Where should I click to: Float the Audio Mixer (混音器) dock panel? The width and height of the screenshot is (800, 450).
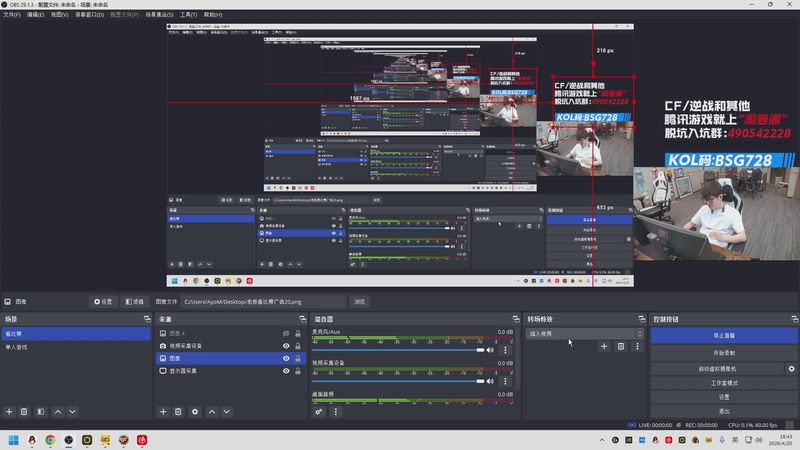tap(516, 319)
